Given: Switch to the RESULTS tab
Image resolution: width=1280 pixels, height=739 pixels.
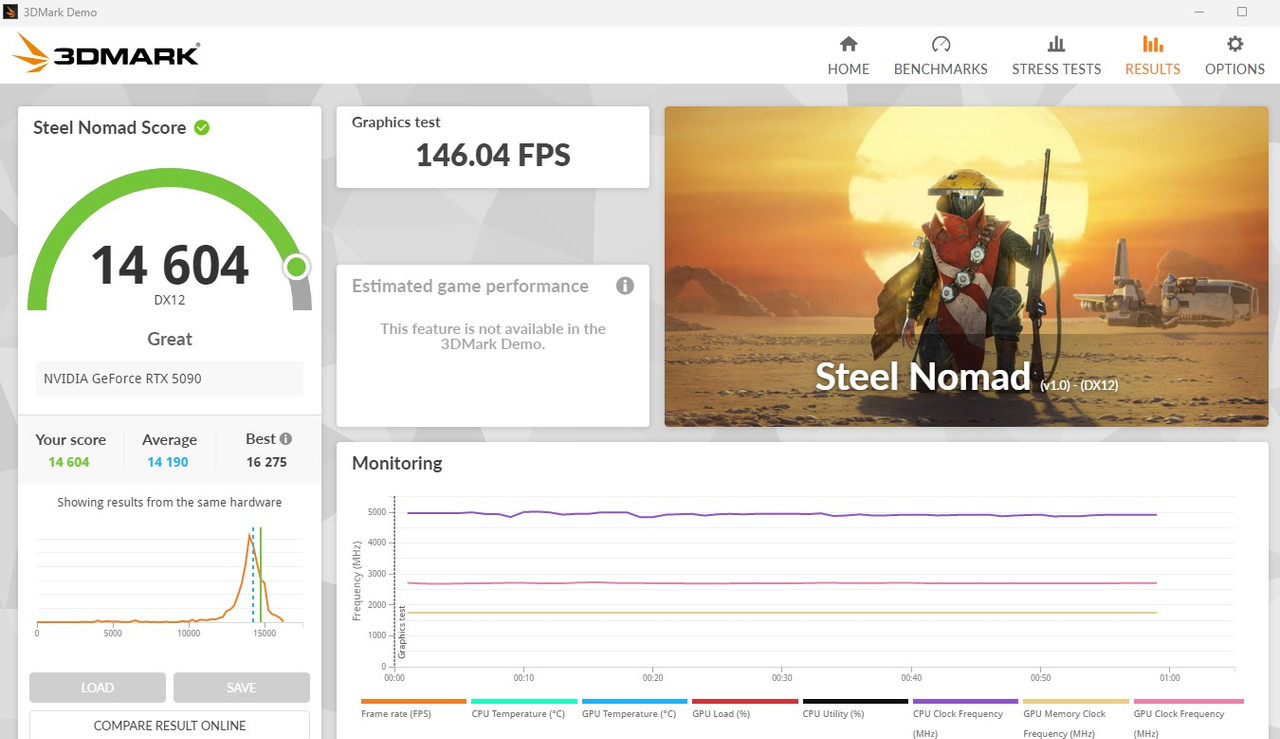Looking at the screenshot, I should pyautogui.click(x=1152, y=56).
